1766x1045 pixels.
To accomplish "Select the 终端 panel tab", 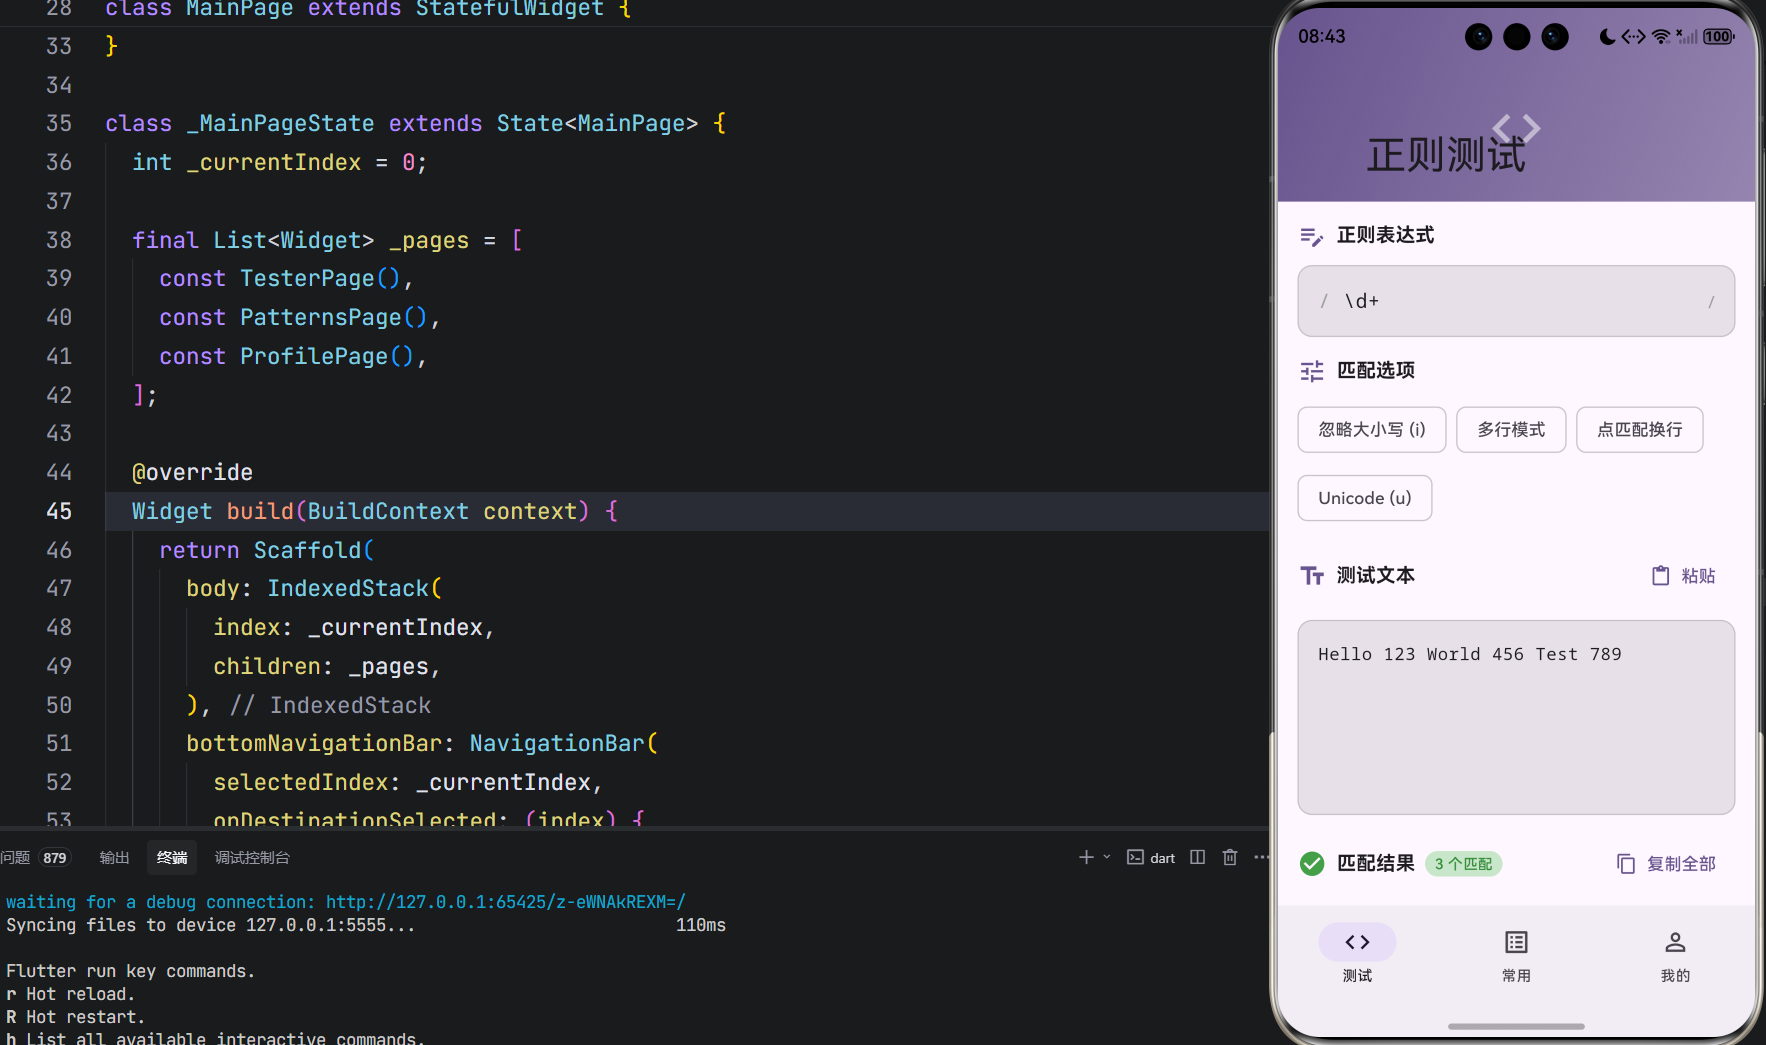I will tap(172, 857).
